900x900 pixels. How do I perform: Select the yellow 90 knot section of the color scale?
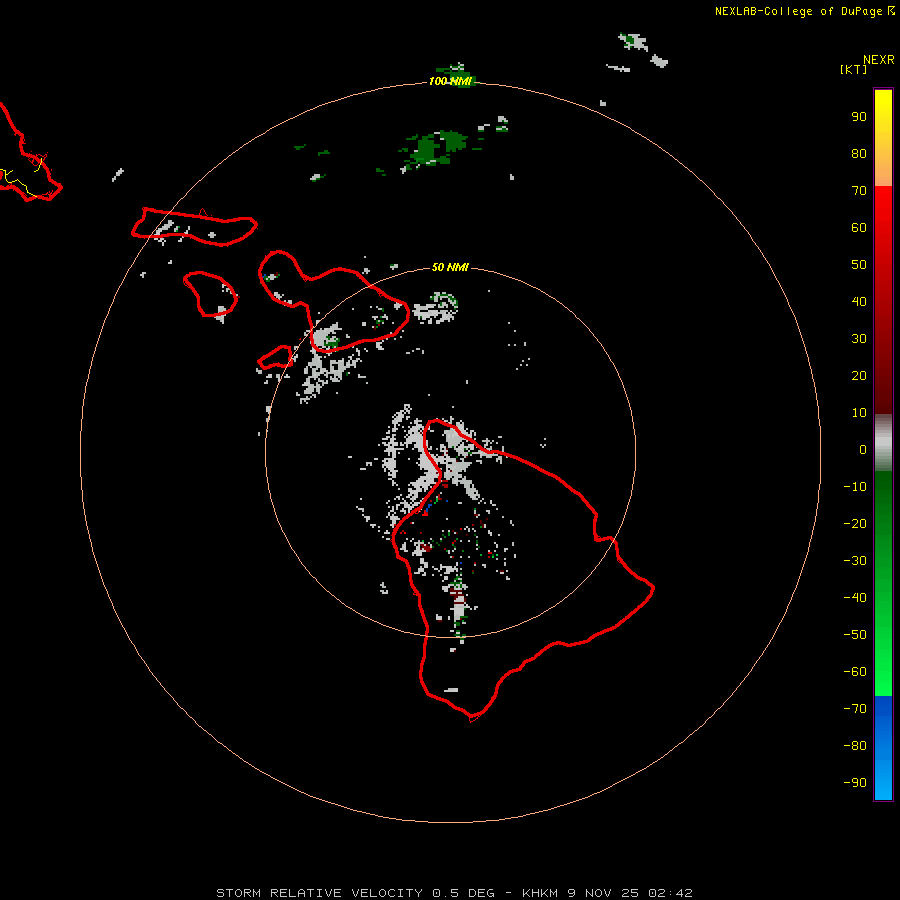[883, 116]
